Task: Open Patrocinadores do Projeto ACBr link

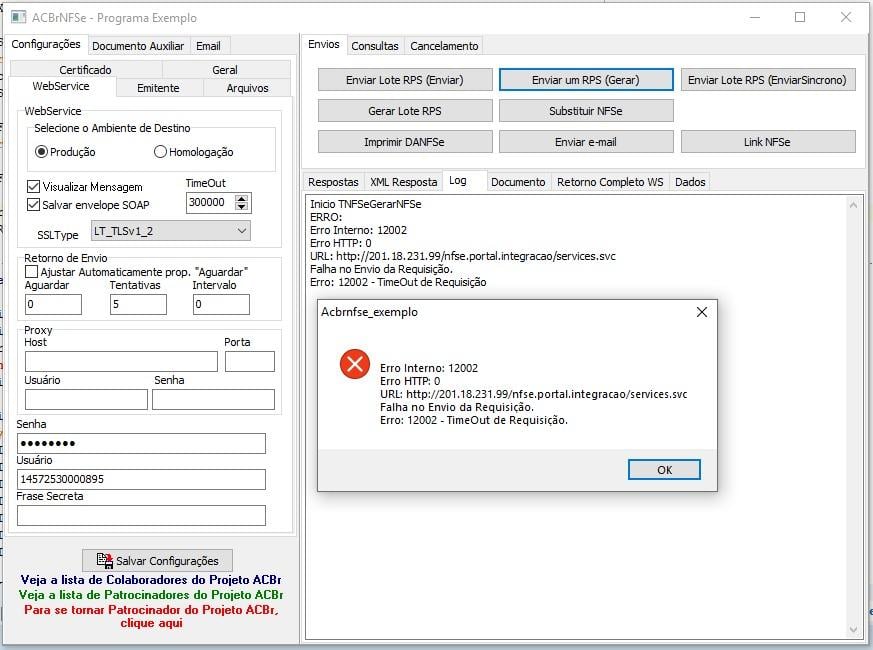Action: click(151, 595)
